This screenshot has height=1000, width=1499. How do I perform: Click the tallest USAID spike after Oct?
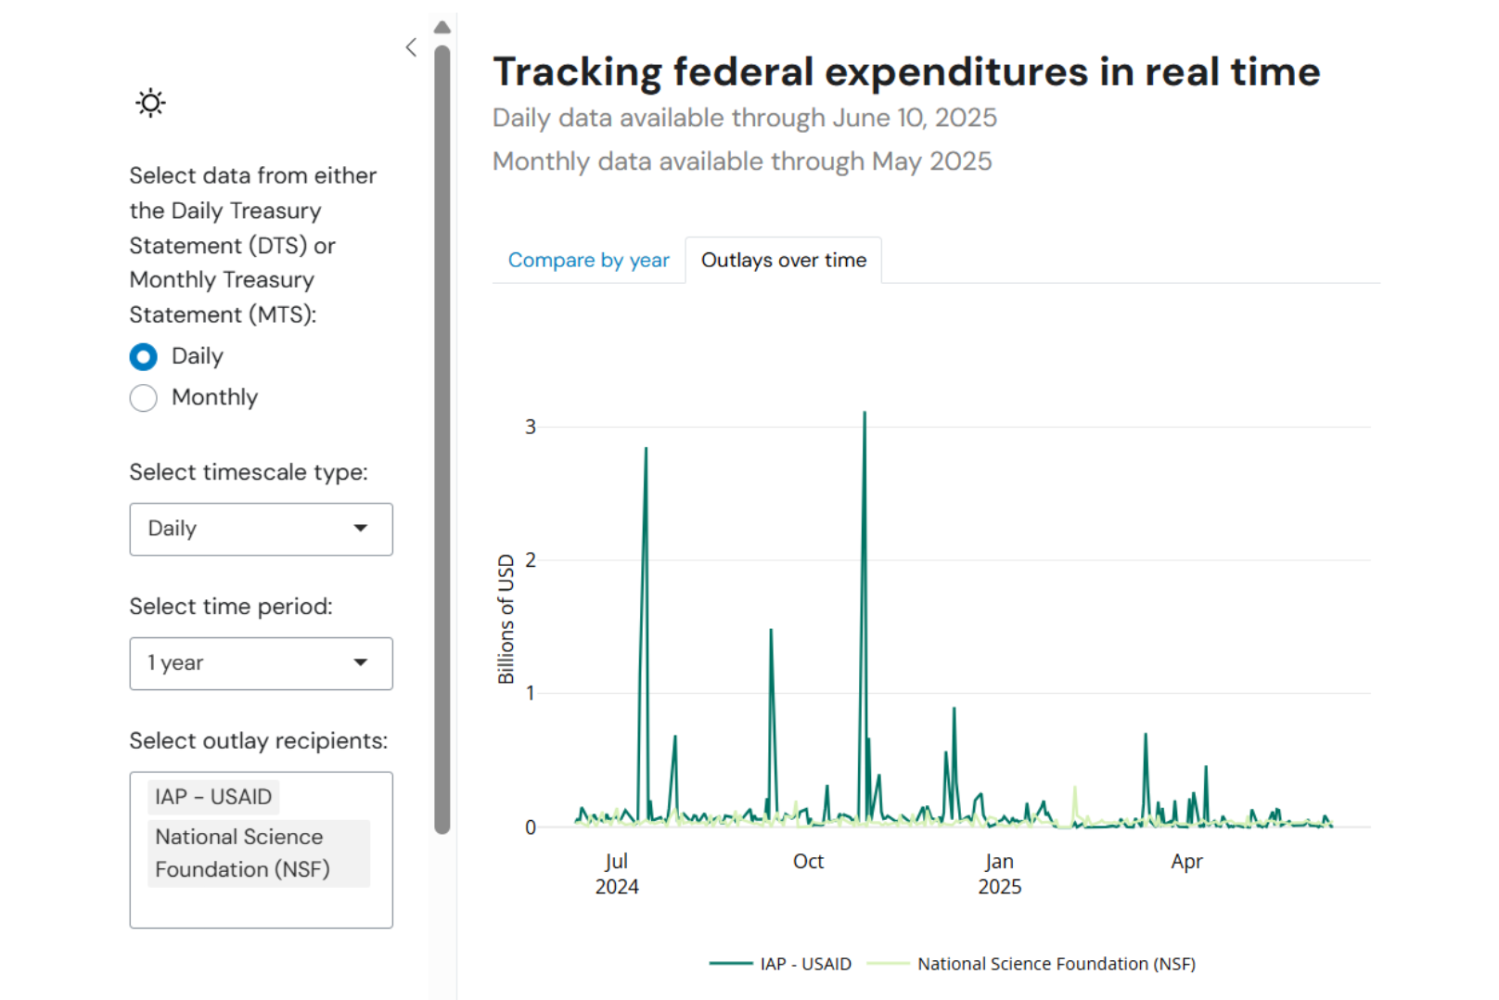tap(865, 414)
